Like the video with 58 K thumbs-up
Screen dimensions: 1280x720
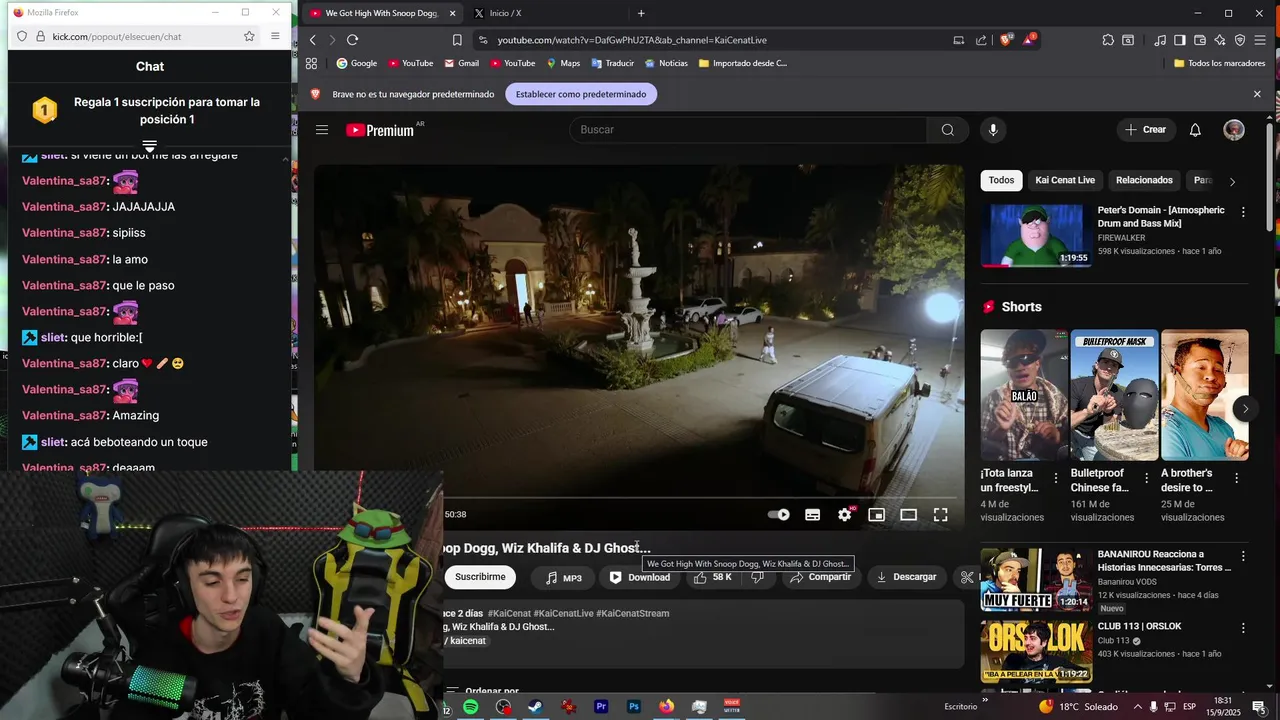(713, 577)
